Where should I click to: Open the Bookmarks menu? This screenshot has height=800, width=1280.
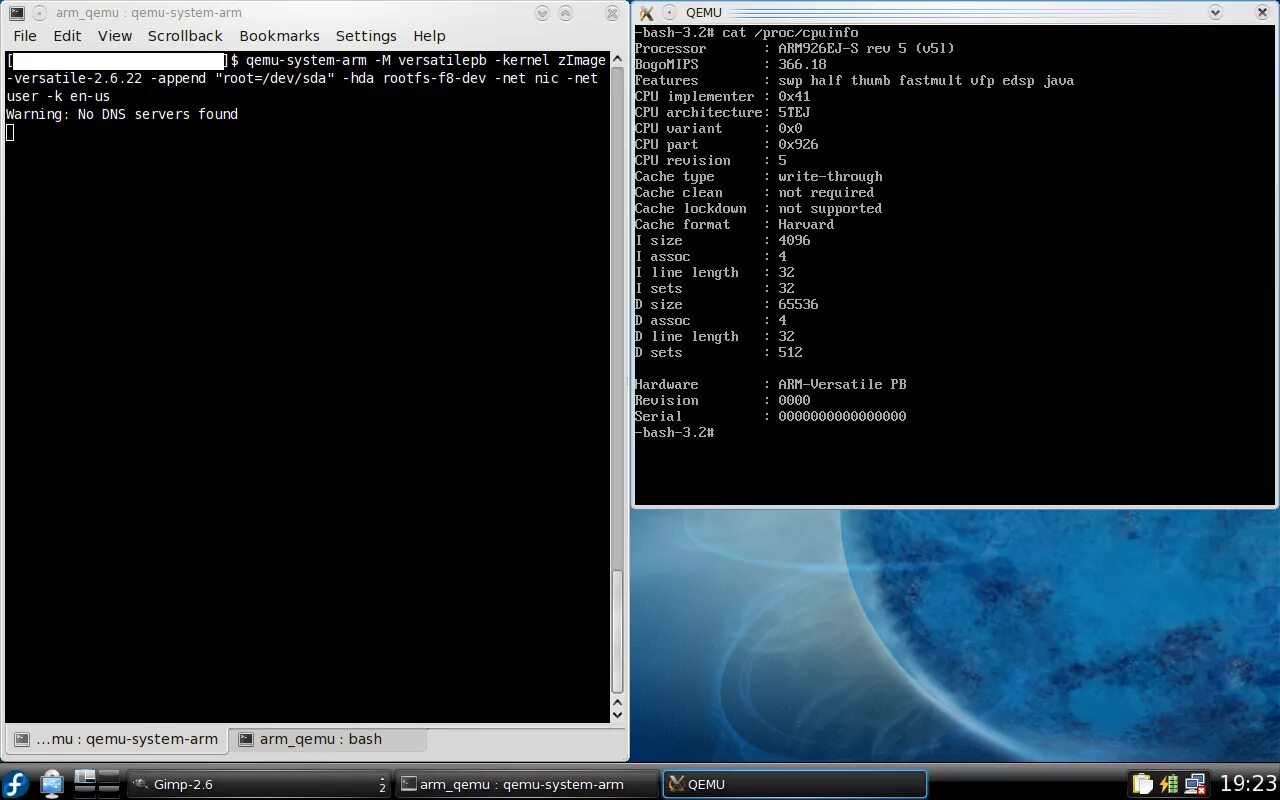pyautogui.click(x=279, y=36)
